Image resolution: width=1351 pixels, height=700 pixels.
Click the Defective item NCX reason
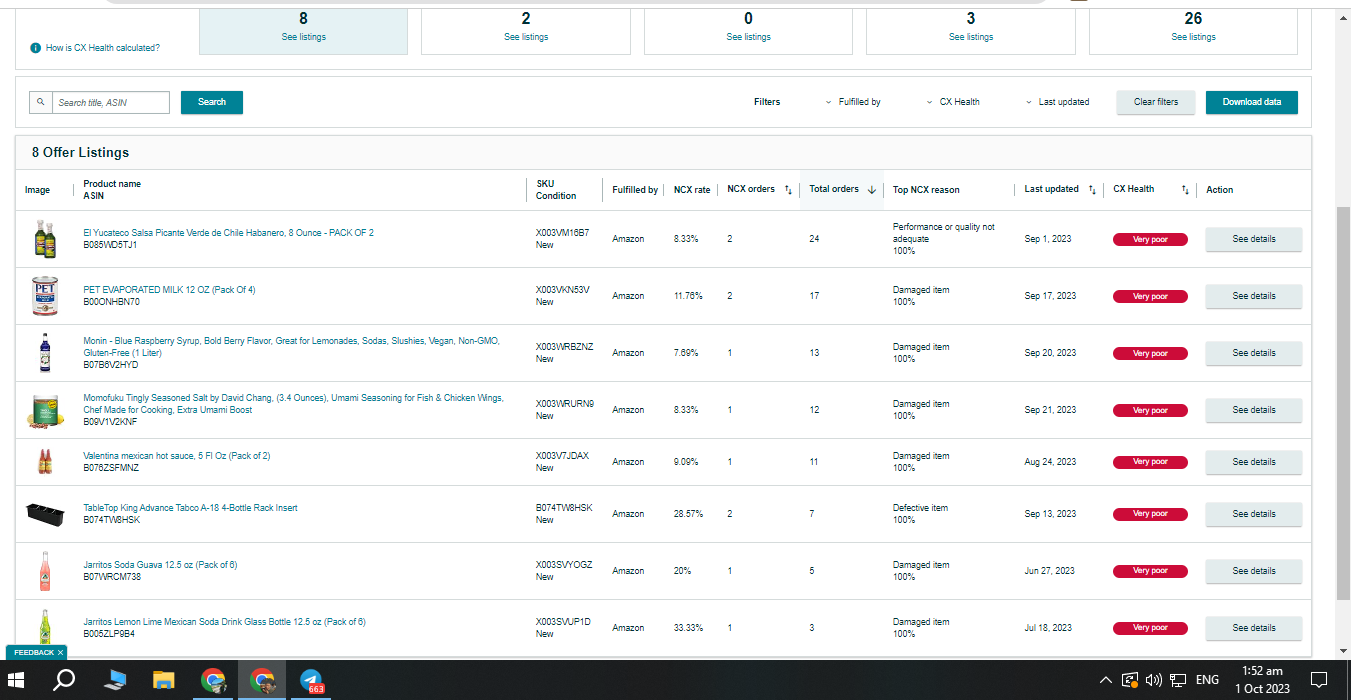920,508
